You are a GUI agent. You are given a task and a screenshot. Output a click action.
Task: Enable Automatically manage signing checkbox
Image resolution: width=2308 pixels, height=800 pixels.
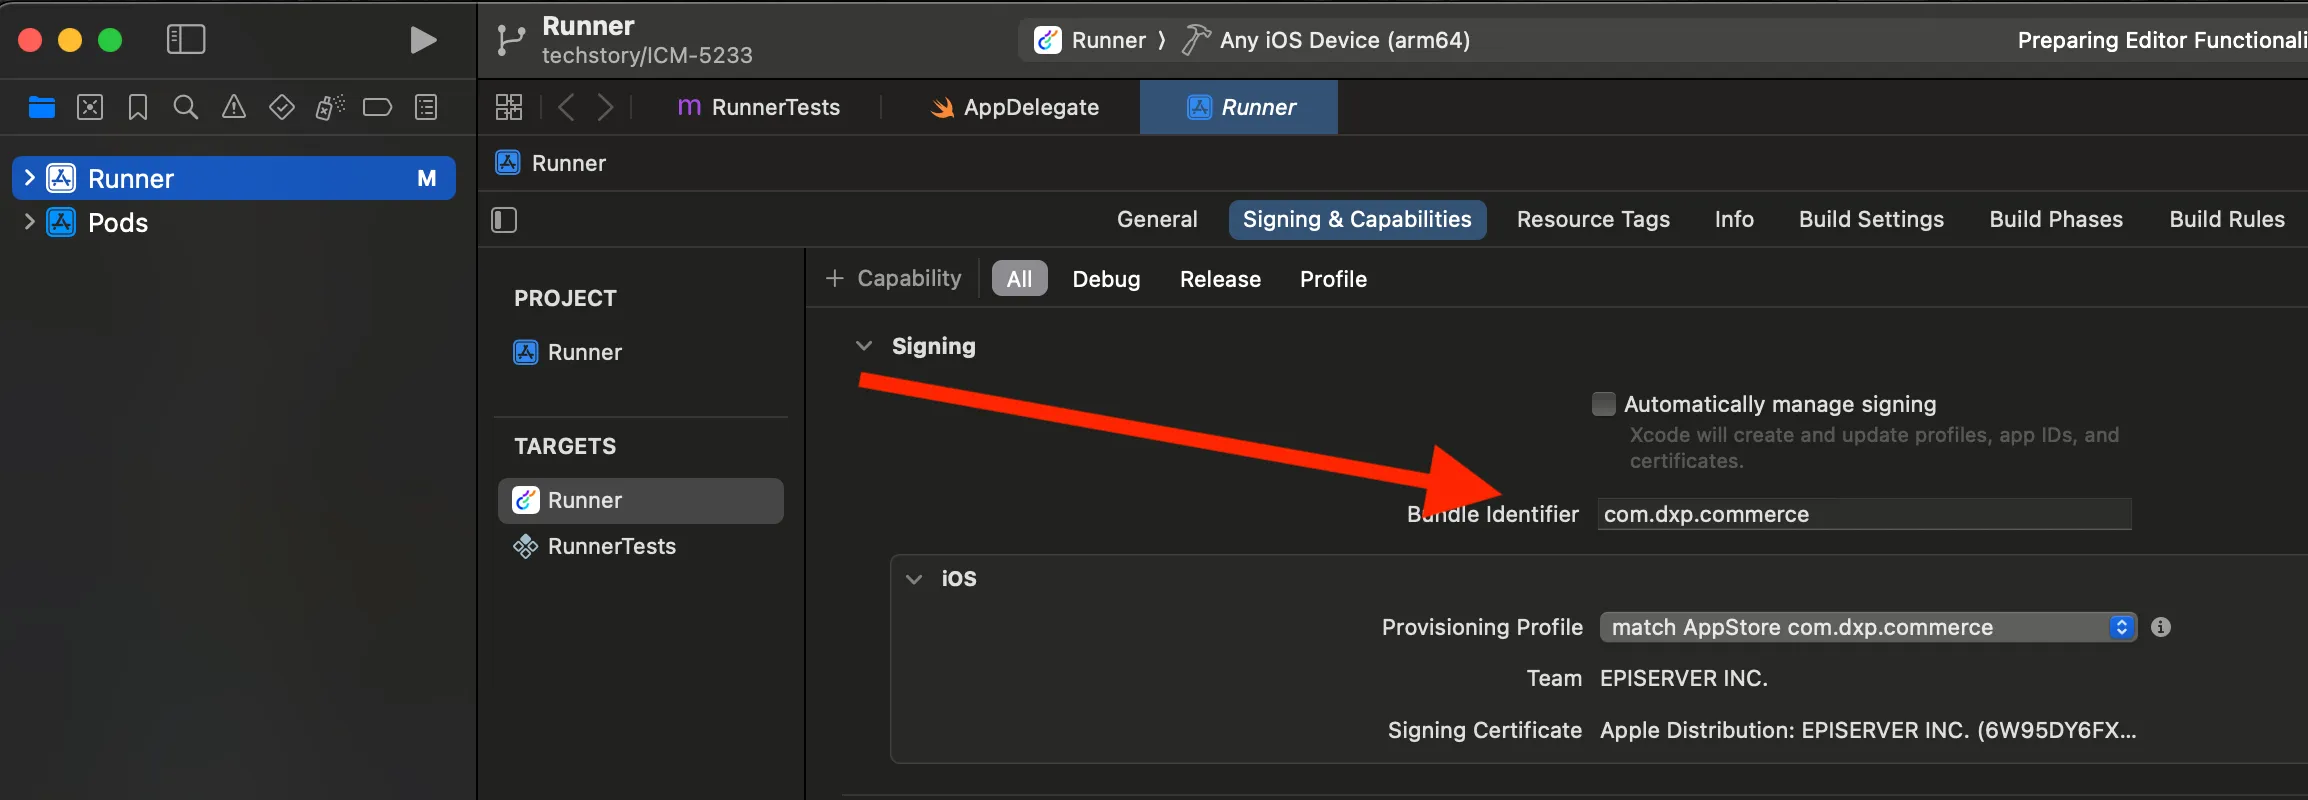(1603, 404)
